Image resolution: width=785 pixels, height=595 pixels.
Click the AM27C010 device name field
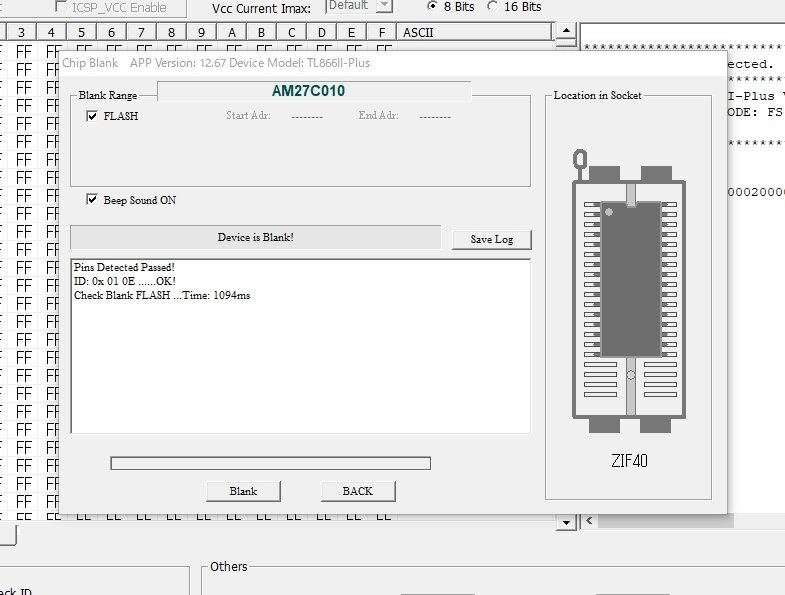point(314,91)
